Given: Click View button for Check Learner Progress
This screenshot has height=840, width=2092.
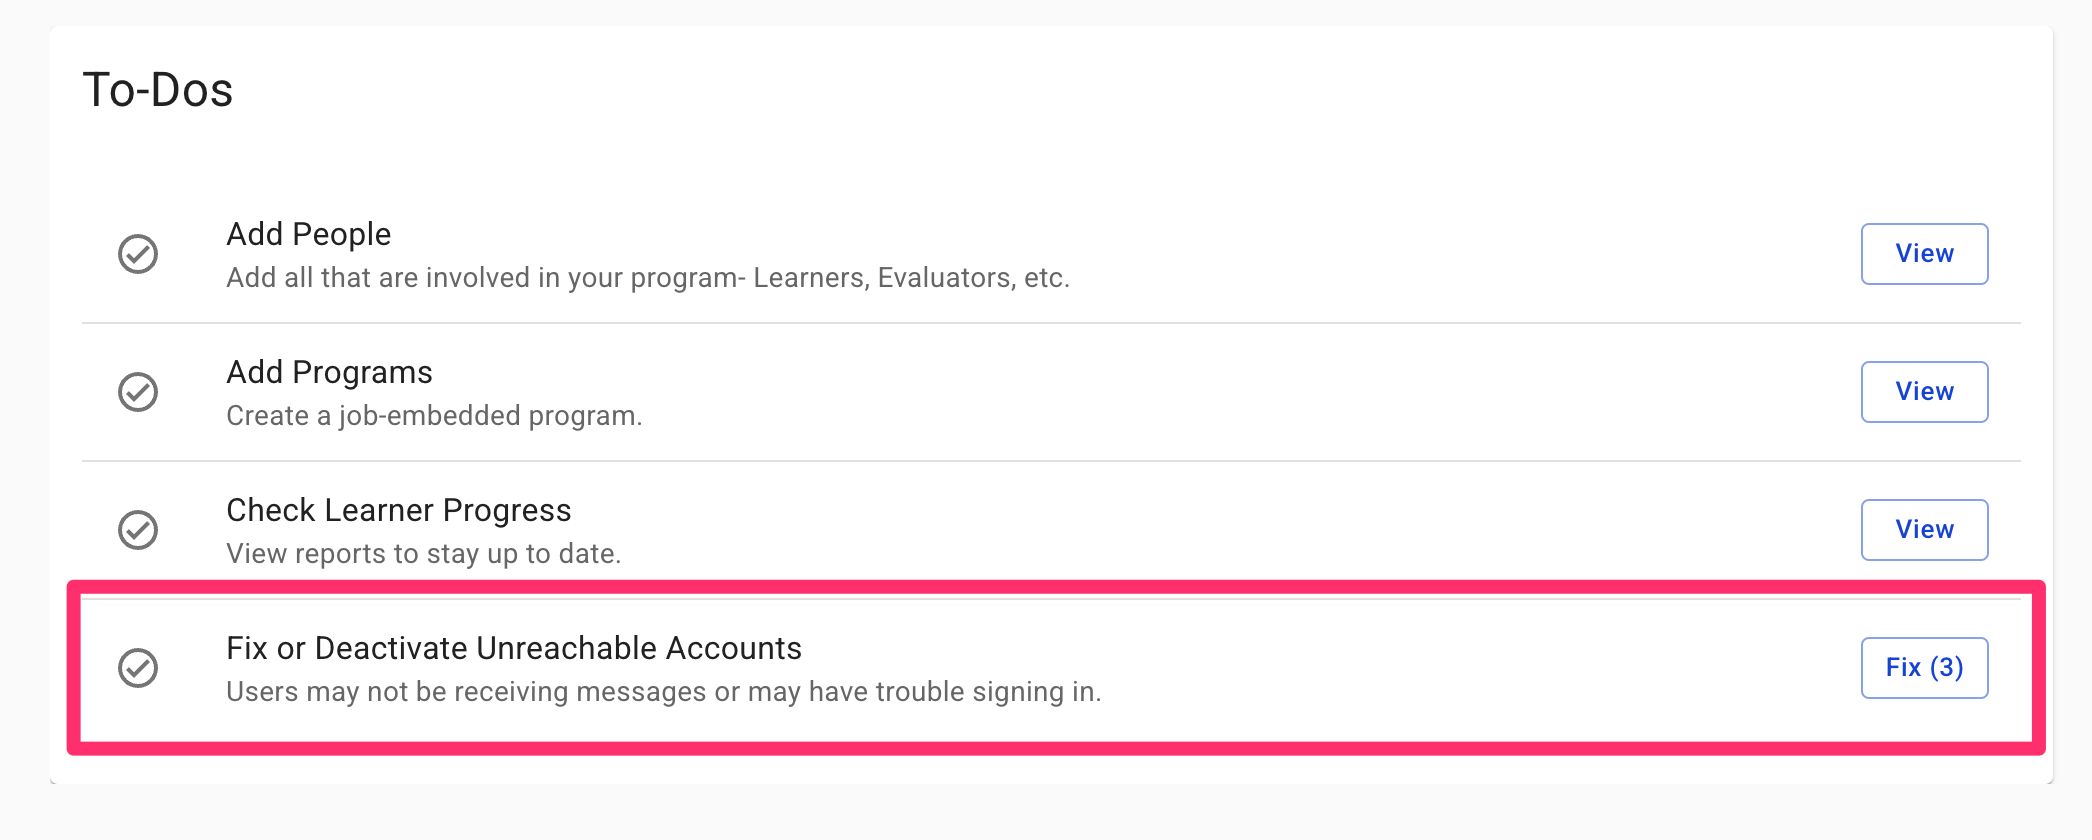Looking at the screenshot, I should (1924, 530).
